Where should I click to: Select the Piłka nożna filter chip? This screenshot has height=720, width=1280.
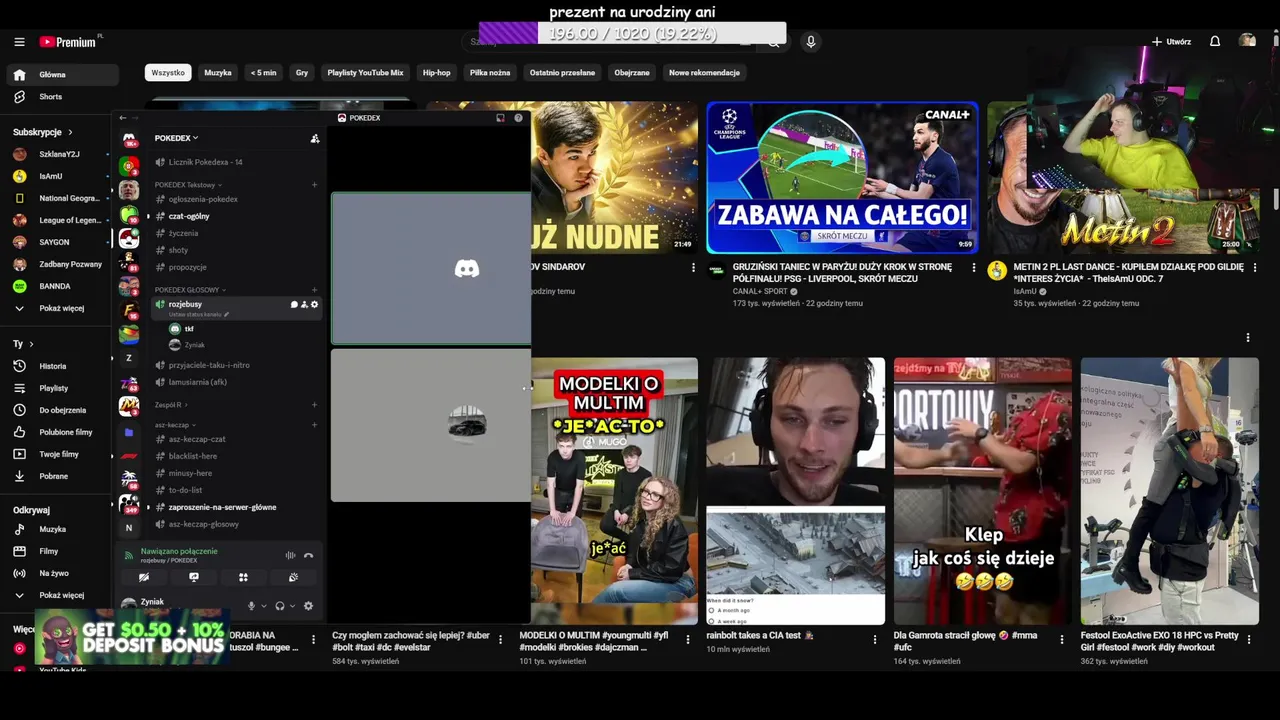point(490,73)
